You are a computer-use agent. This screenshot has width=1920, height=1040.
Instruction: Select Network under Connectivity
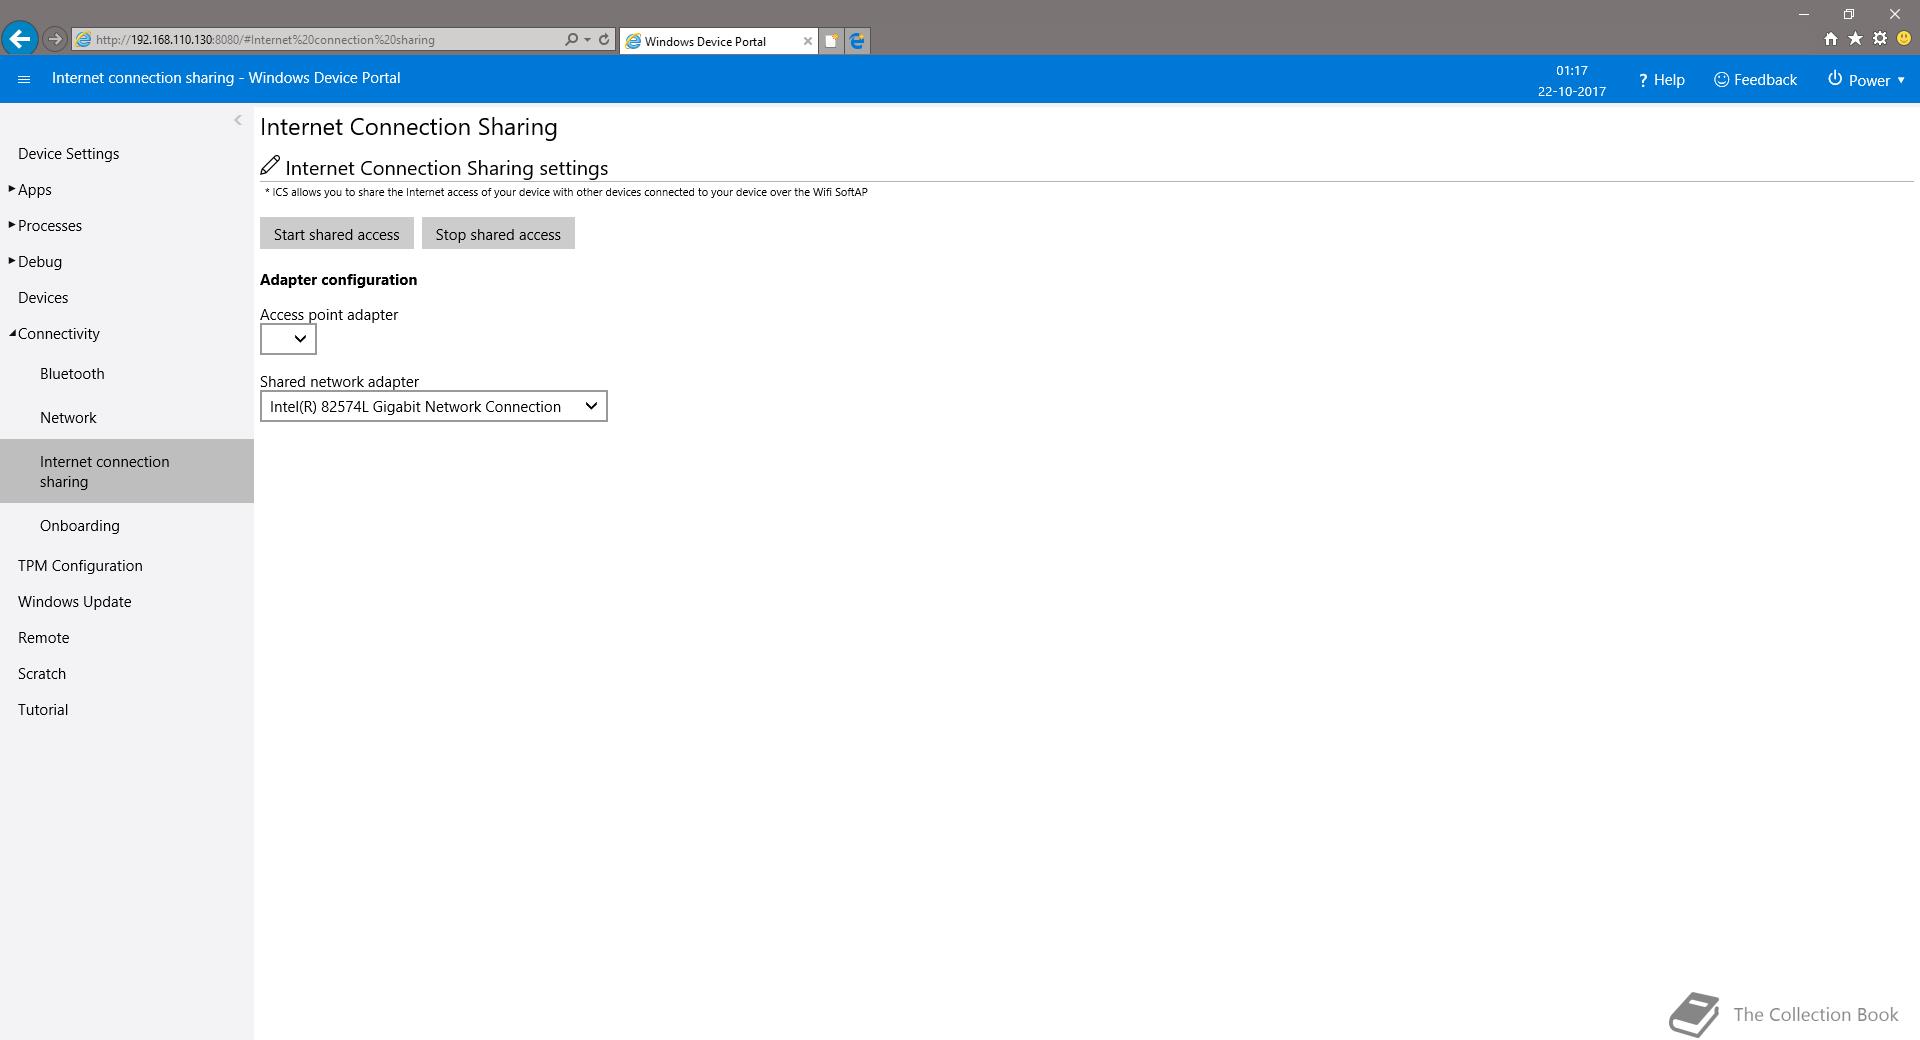tap(68, 418)
